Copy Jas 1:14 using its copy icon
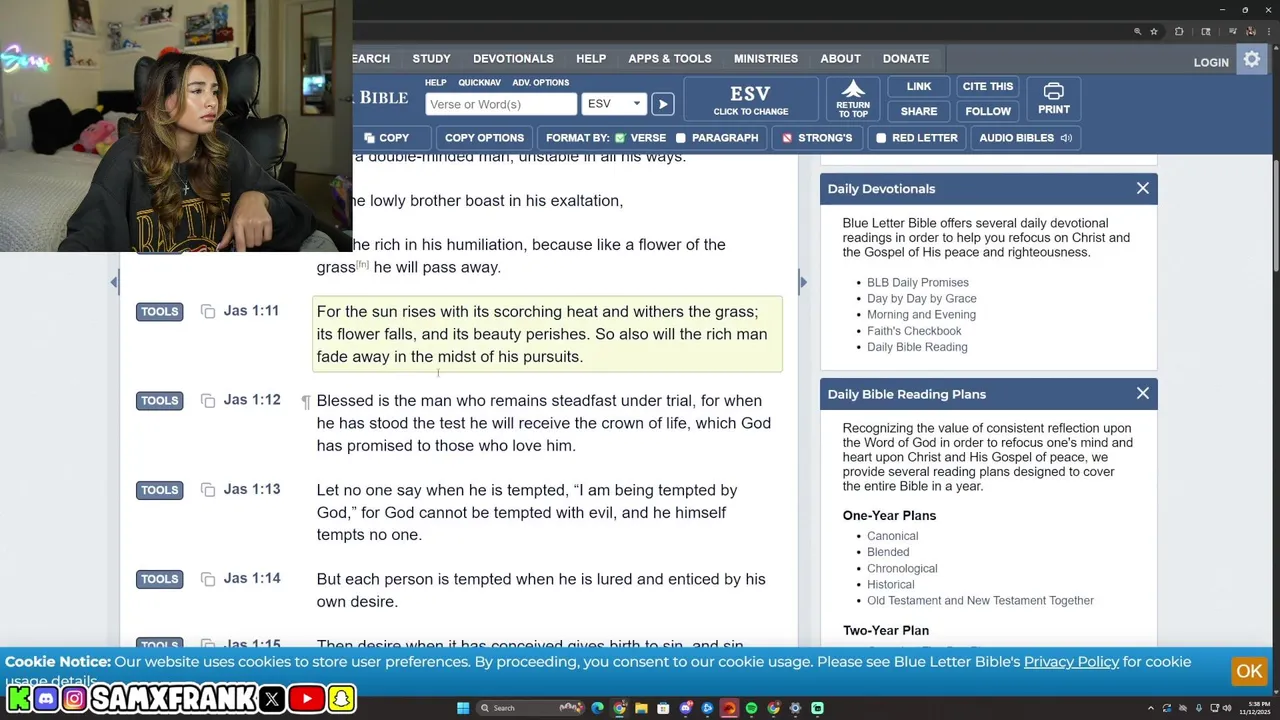Screen dimensions: 1280x720 208,579
